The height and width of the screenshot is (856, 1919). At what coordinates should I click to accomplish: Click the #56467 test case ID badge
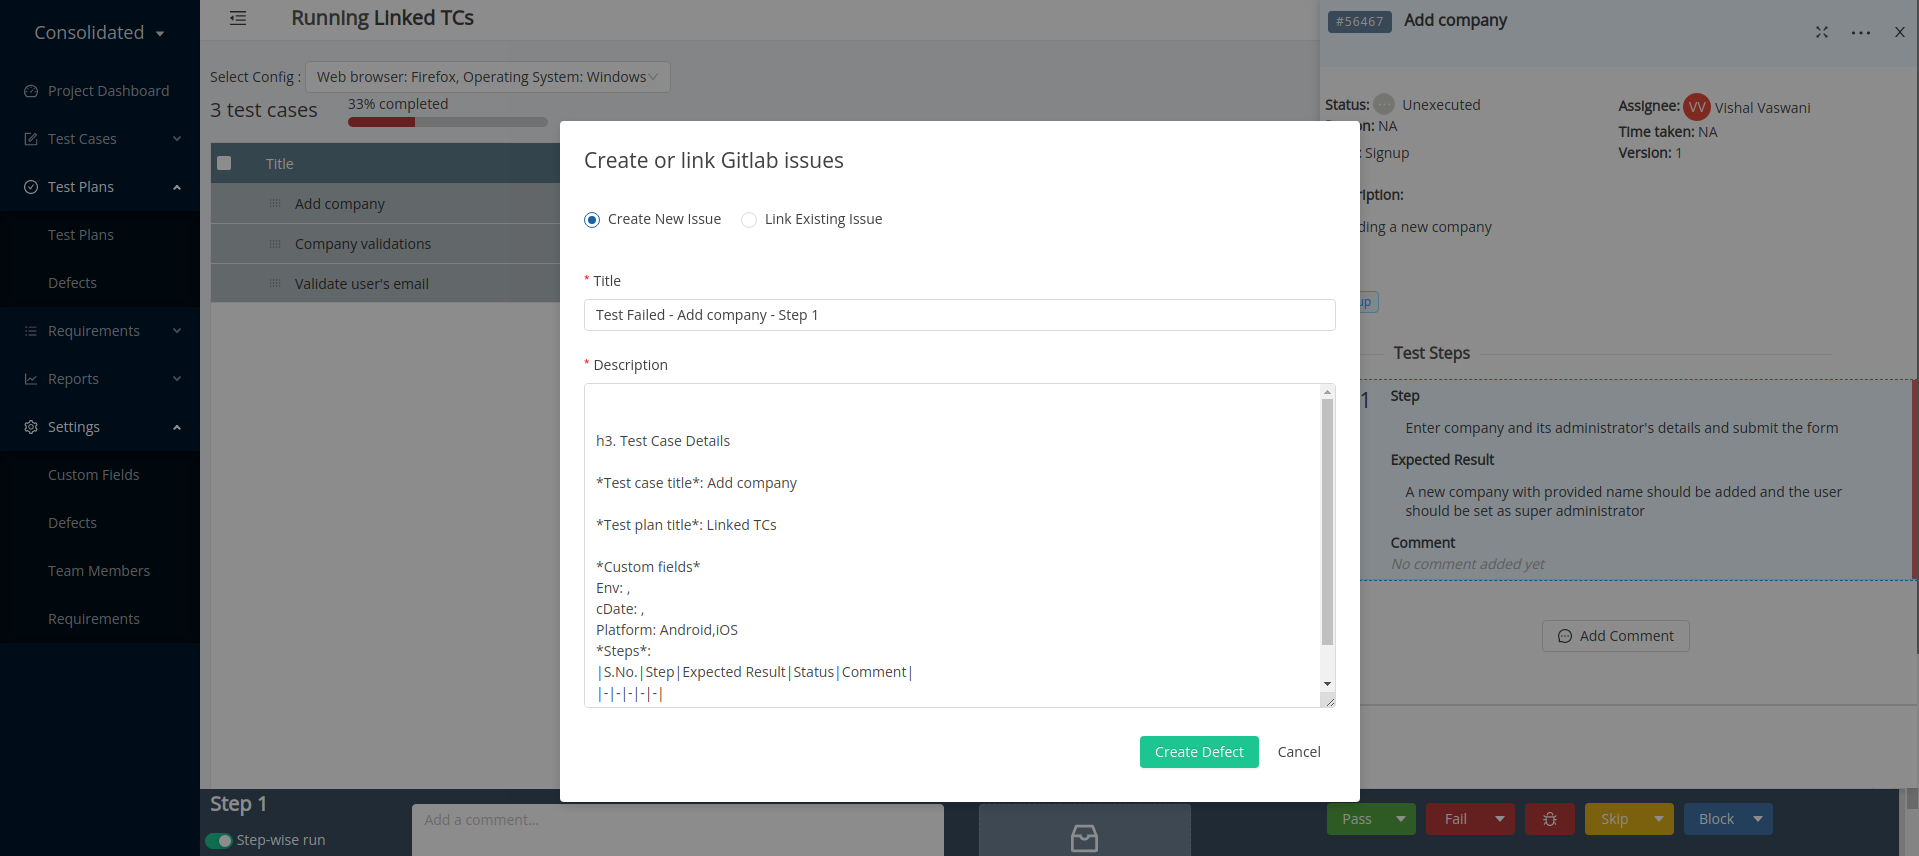pyautogui.click(x=1359, y=21)
